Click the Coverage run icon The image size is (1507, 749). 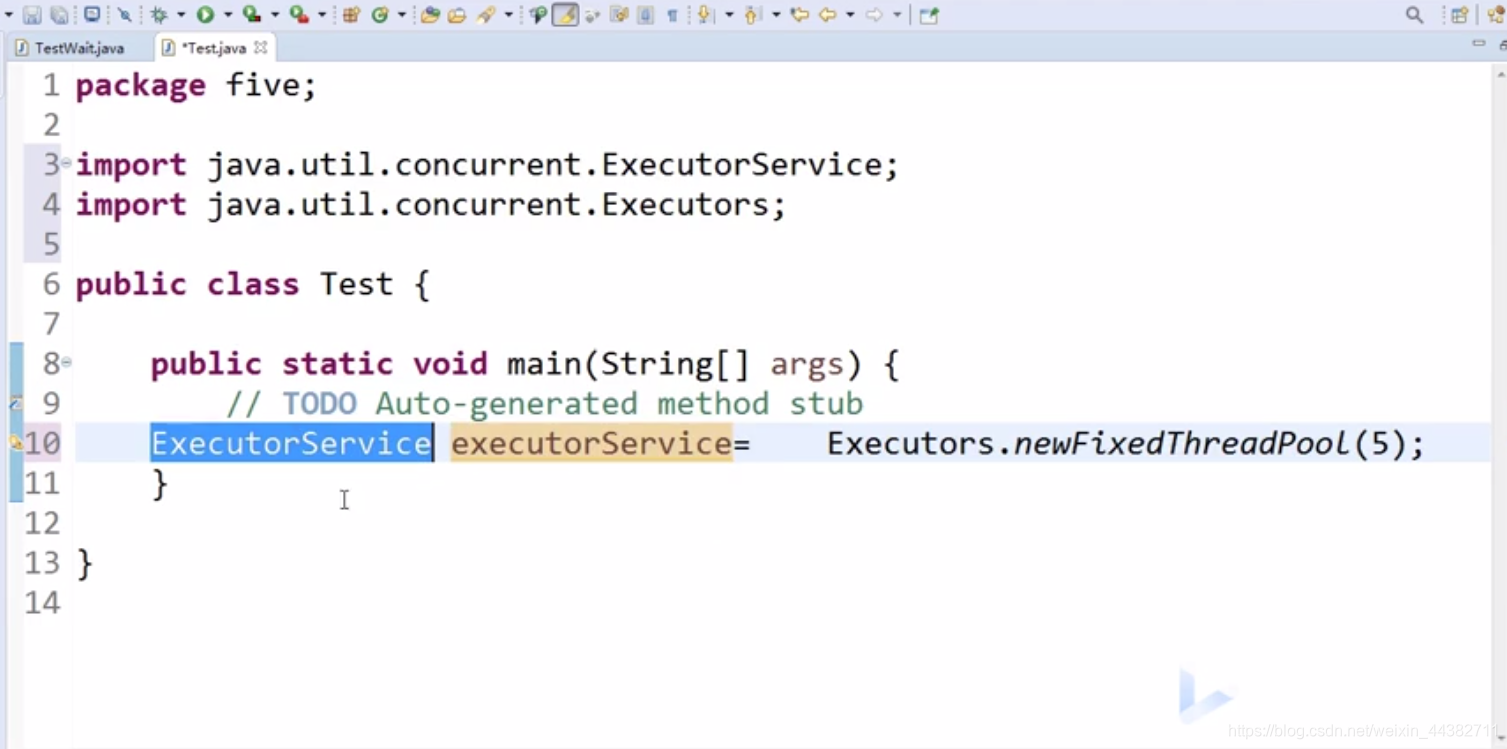(x=252, y=14)
